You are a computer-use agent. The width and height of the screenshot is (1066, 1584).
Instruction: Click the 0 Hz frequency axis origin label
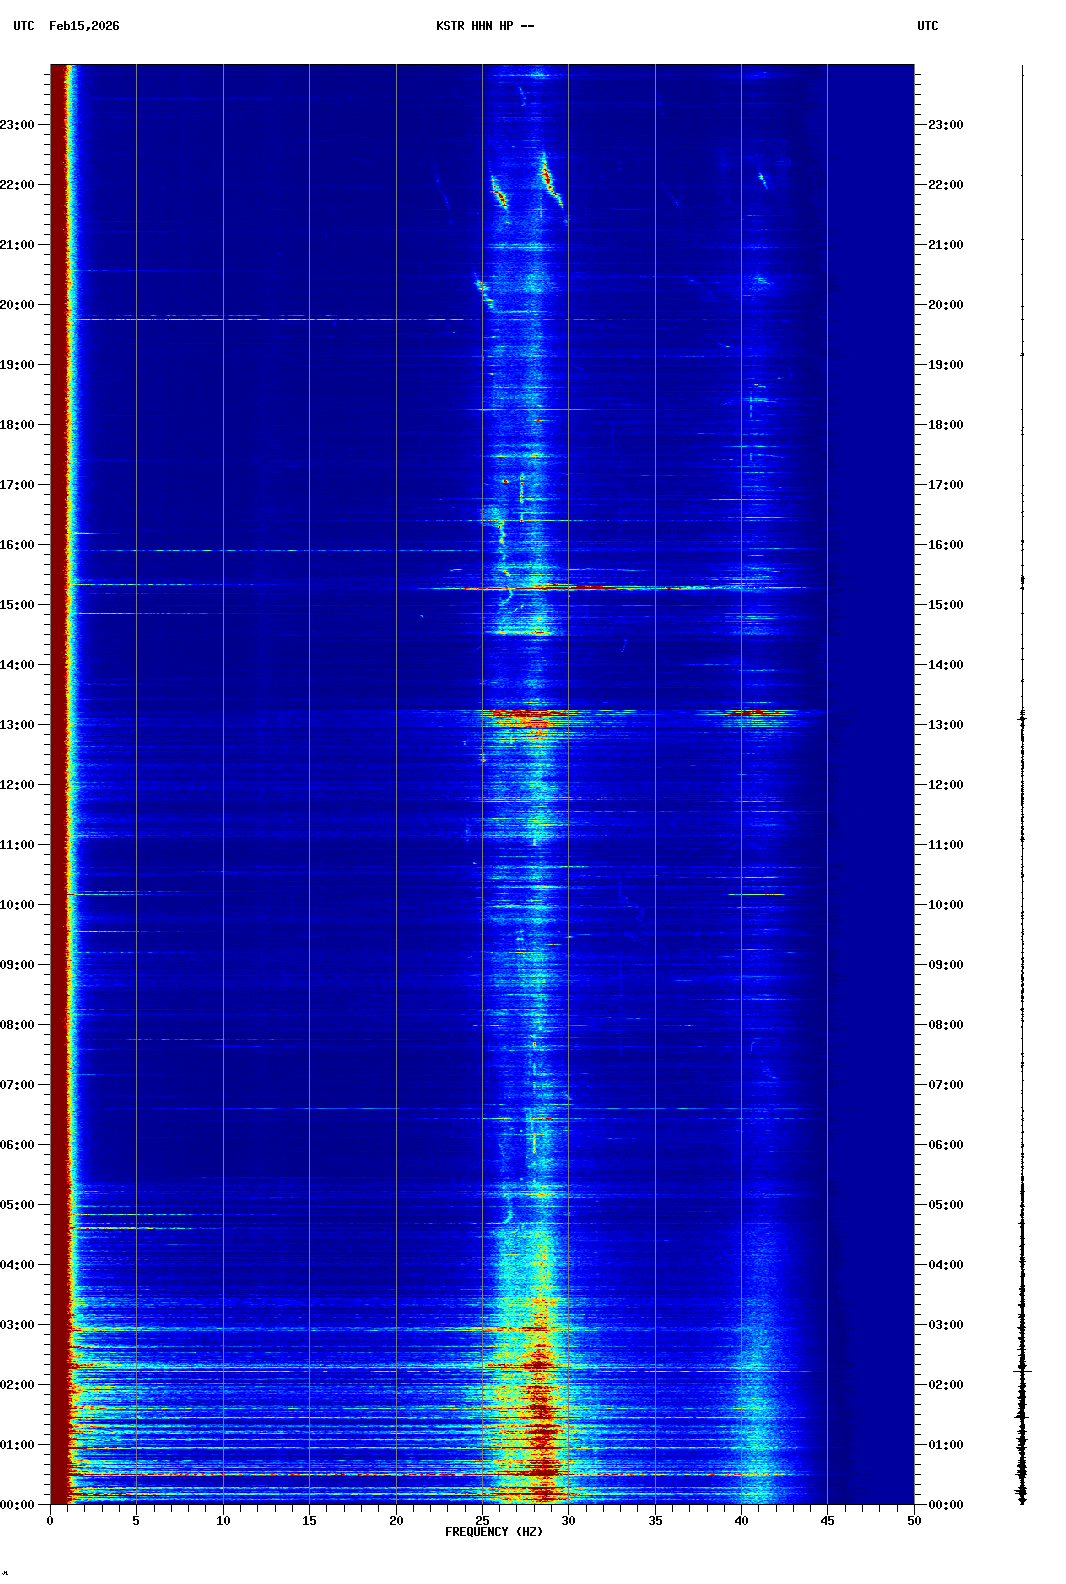pyautogui.click(x=50, y=1521)
